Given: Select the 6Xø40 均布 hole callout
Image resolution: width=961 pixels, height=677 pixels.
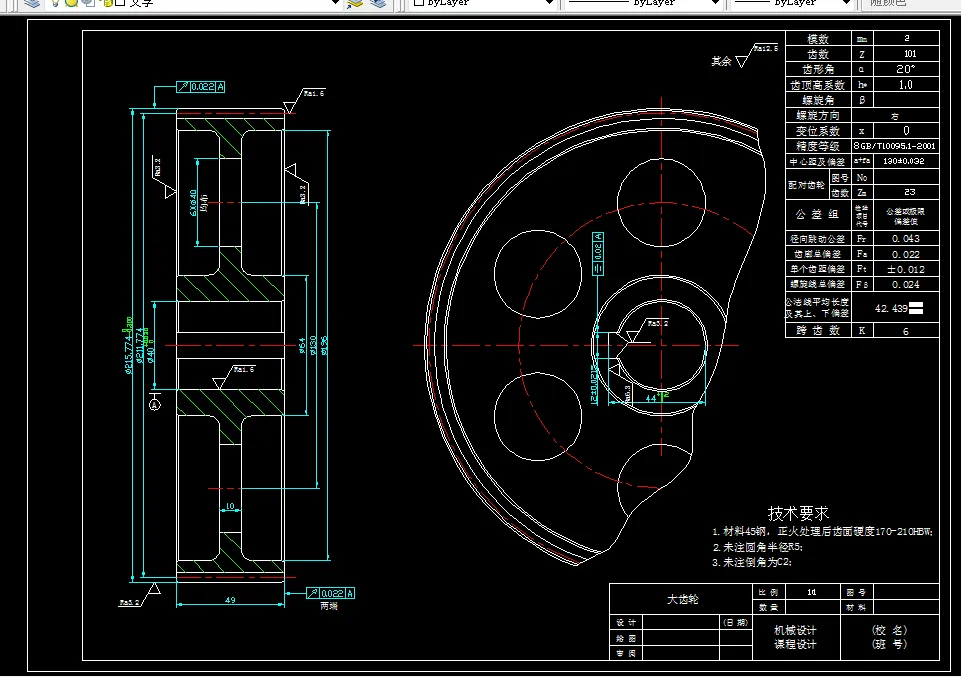Looking at the screenshot, I should (x=199, y=202).
